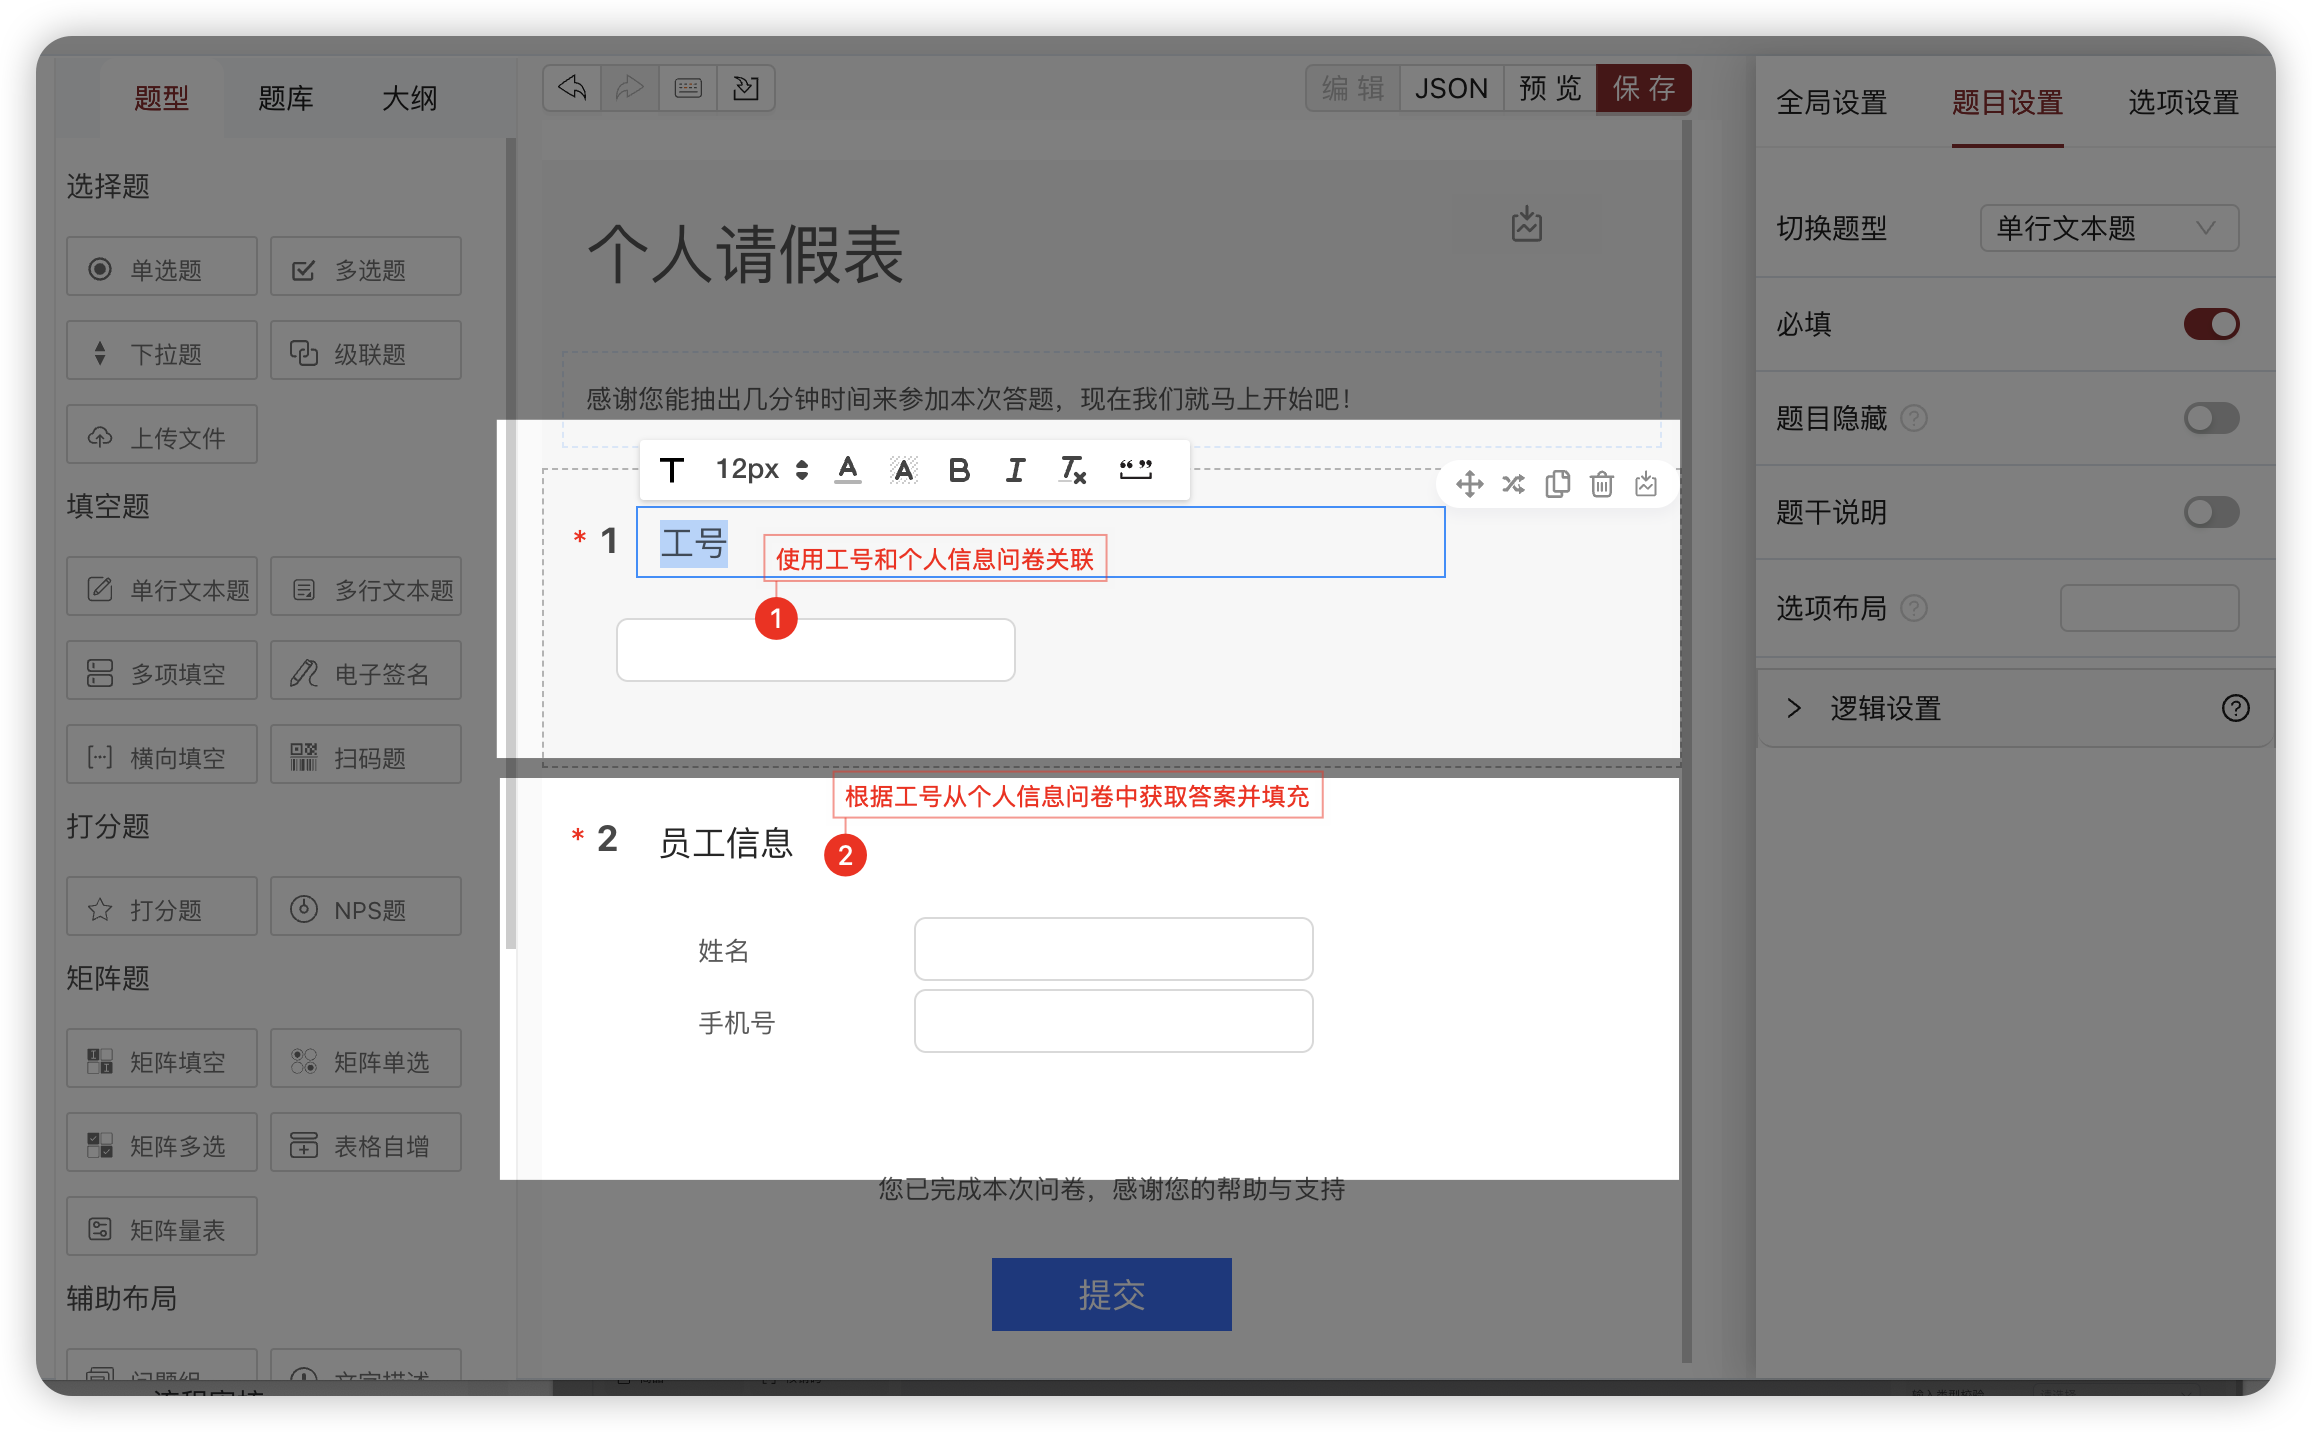
Task: Delete question 1 with the trash icon
Action: click(1602, 484)
